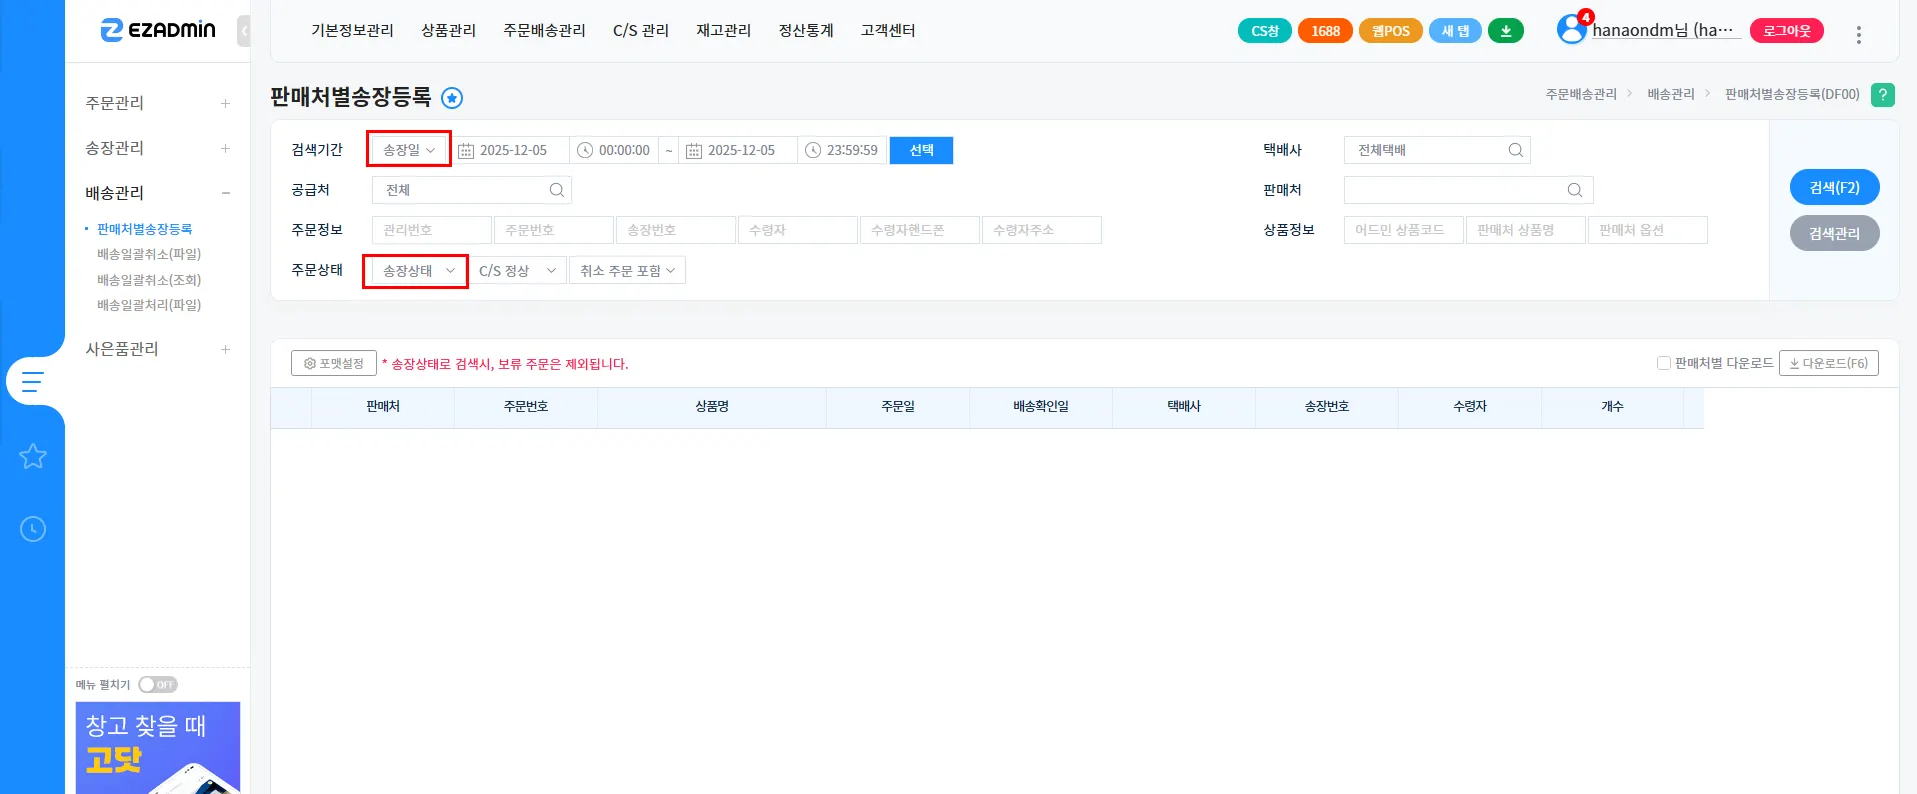Search sellers with 판매처 magnifier icon
The height and width of the screenshot is (794, 1917).
point(1575,190)
